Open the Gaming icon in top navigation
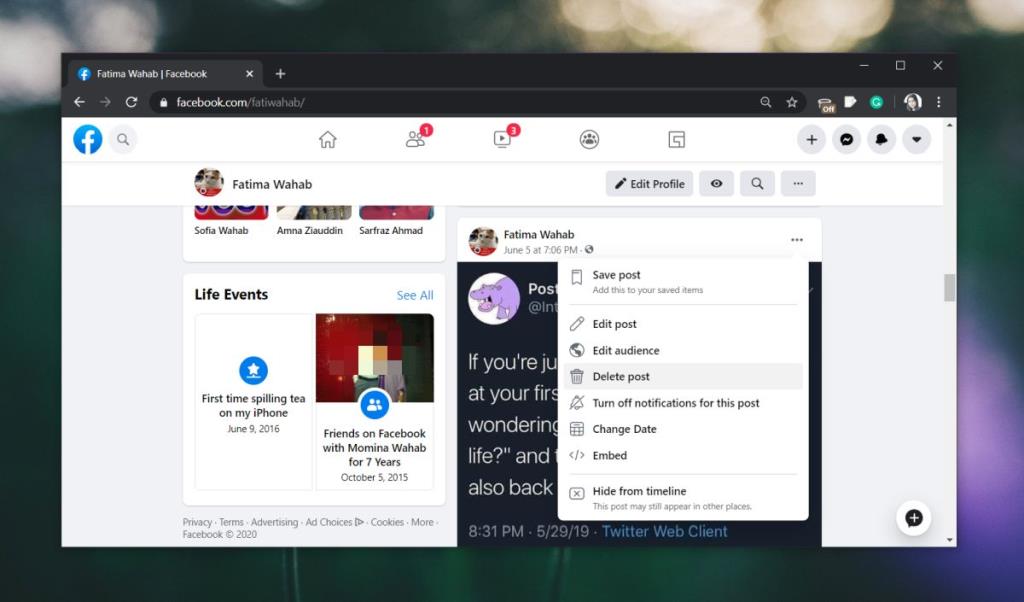The height and width of the screenshot is (602, 1024). [676, 140]
